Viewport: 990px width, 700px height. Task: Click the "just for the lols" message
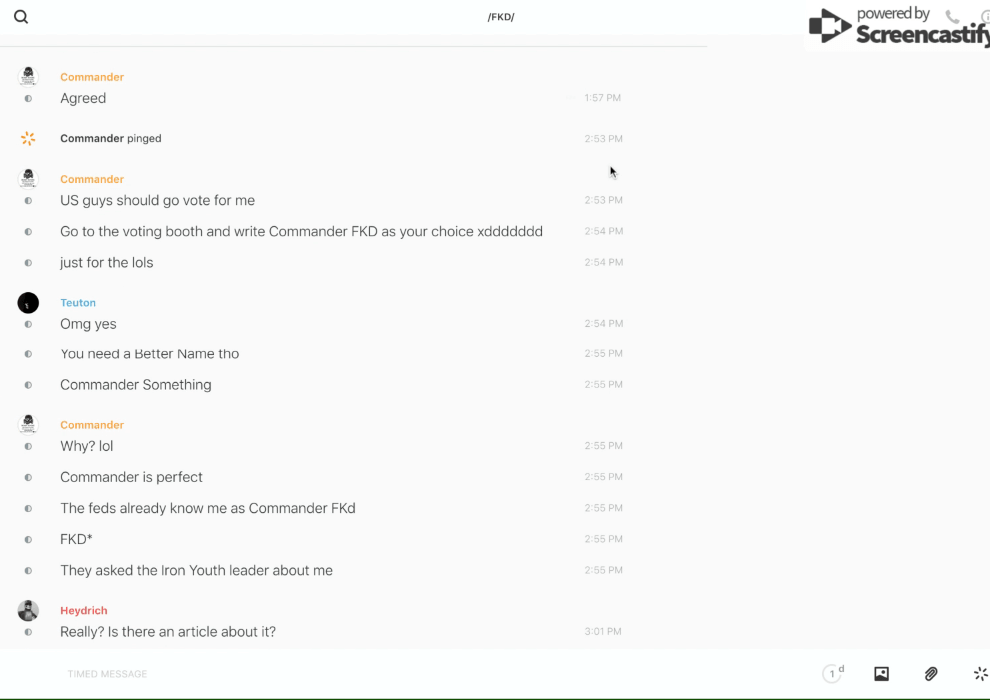(x=106, y=263)
